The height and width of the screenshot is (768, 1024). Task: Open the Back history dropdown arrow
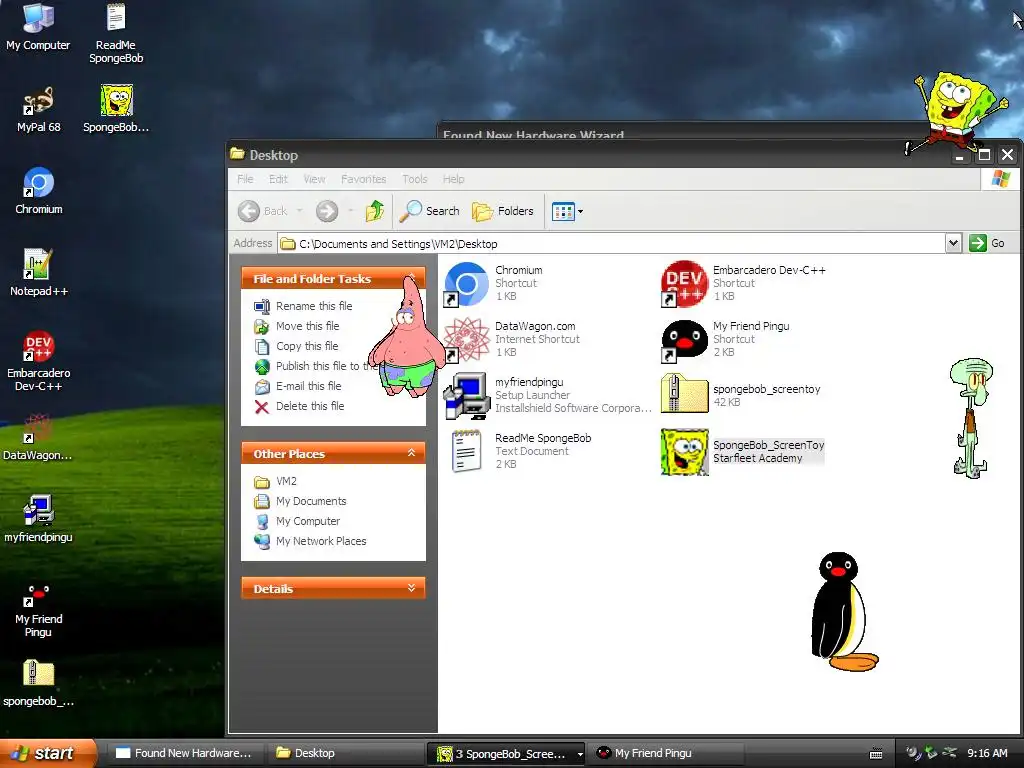(300, 211)
